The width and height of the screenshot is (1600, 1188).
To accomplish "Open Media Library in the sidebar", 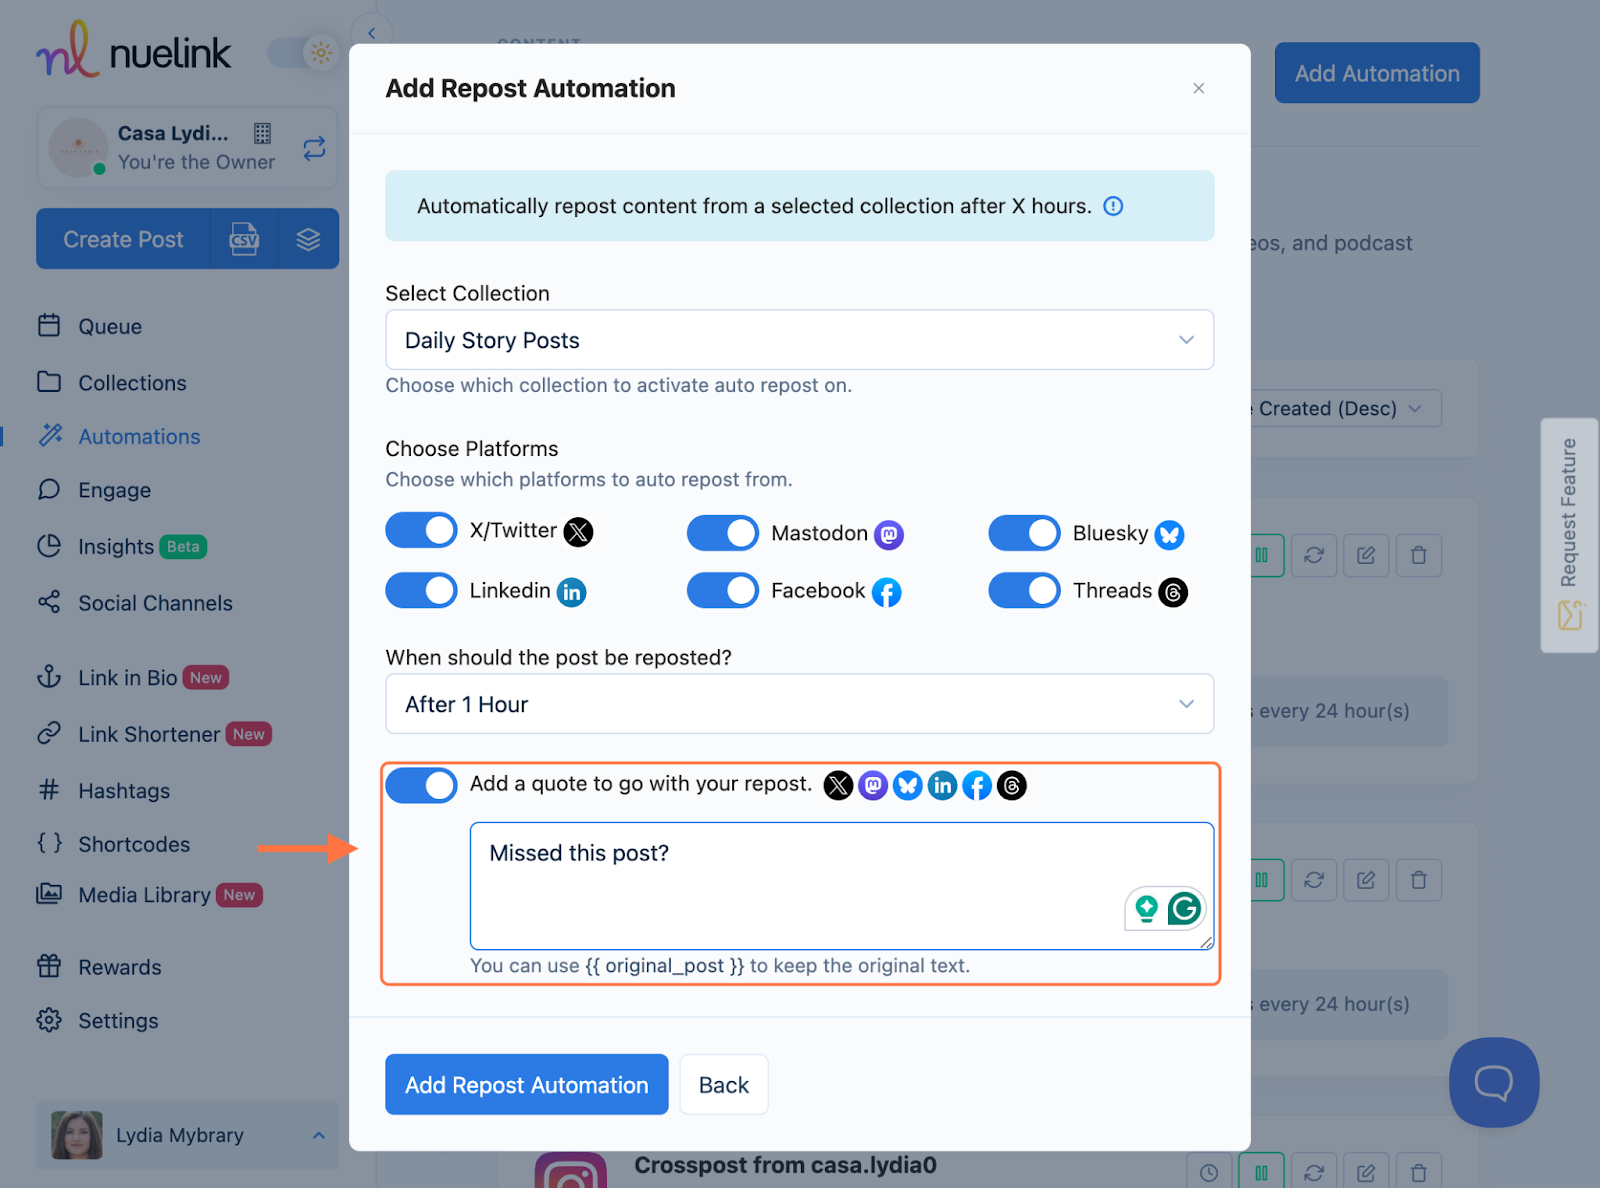I will (x=150, y=894).
